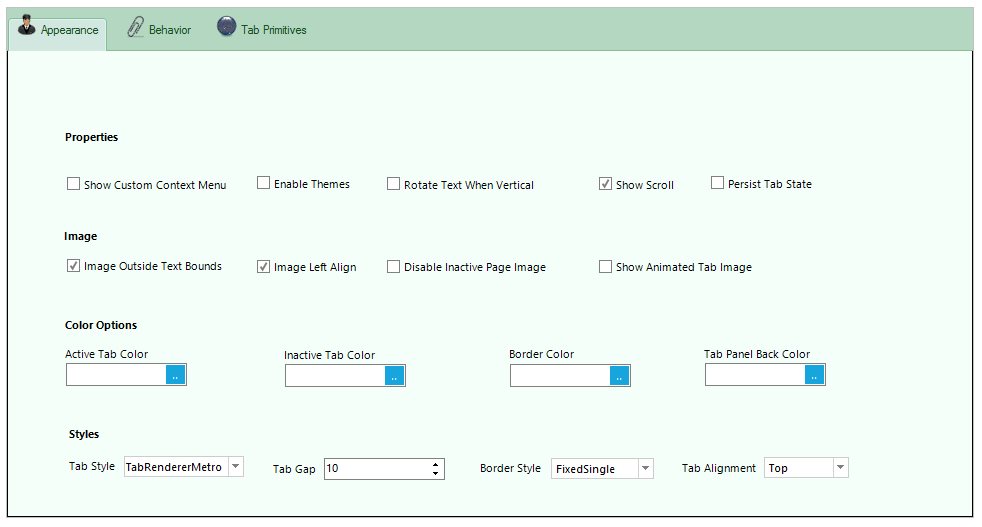Click inside the Active Tab Color field
This screenshot has width=982, height=527.
tap(116, 375)
